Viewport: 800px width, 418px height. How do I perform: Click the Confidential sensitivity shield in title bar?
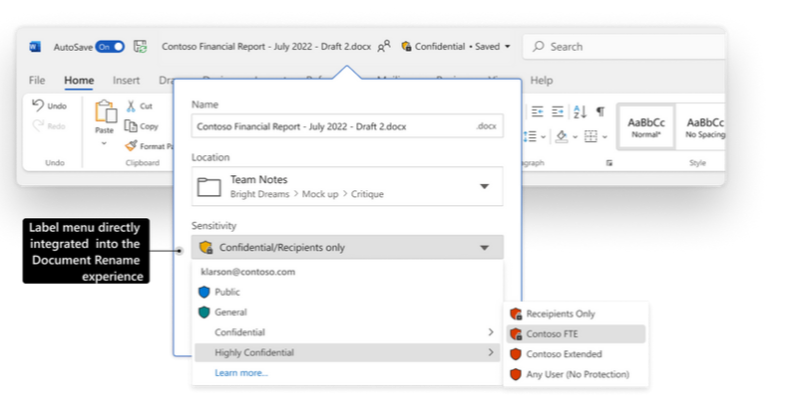pyautogui.click(x=406, y=46)
